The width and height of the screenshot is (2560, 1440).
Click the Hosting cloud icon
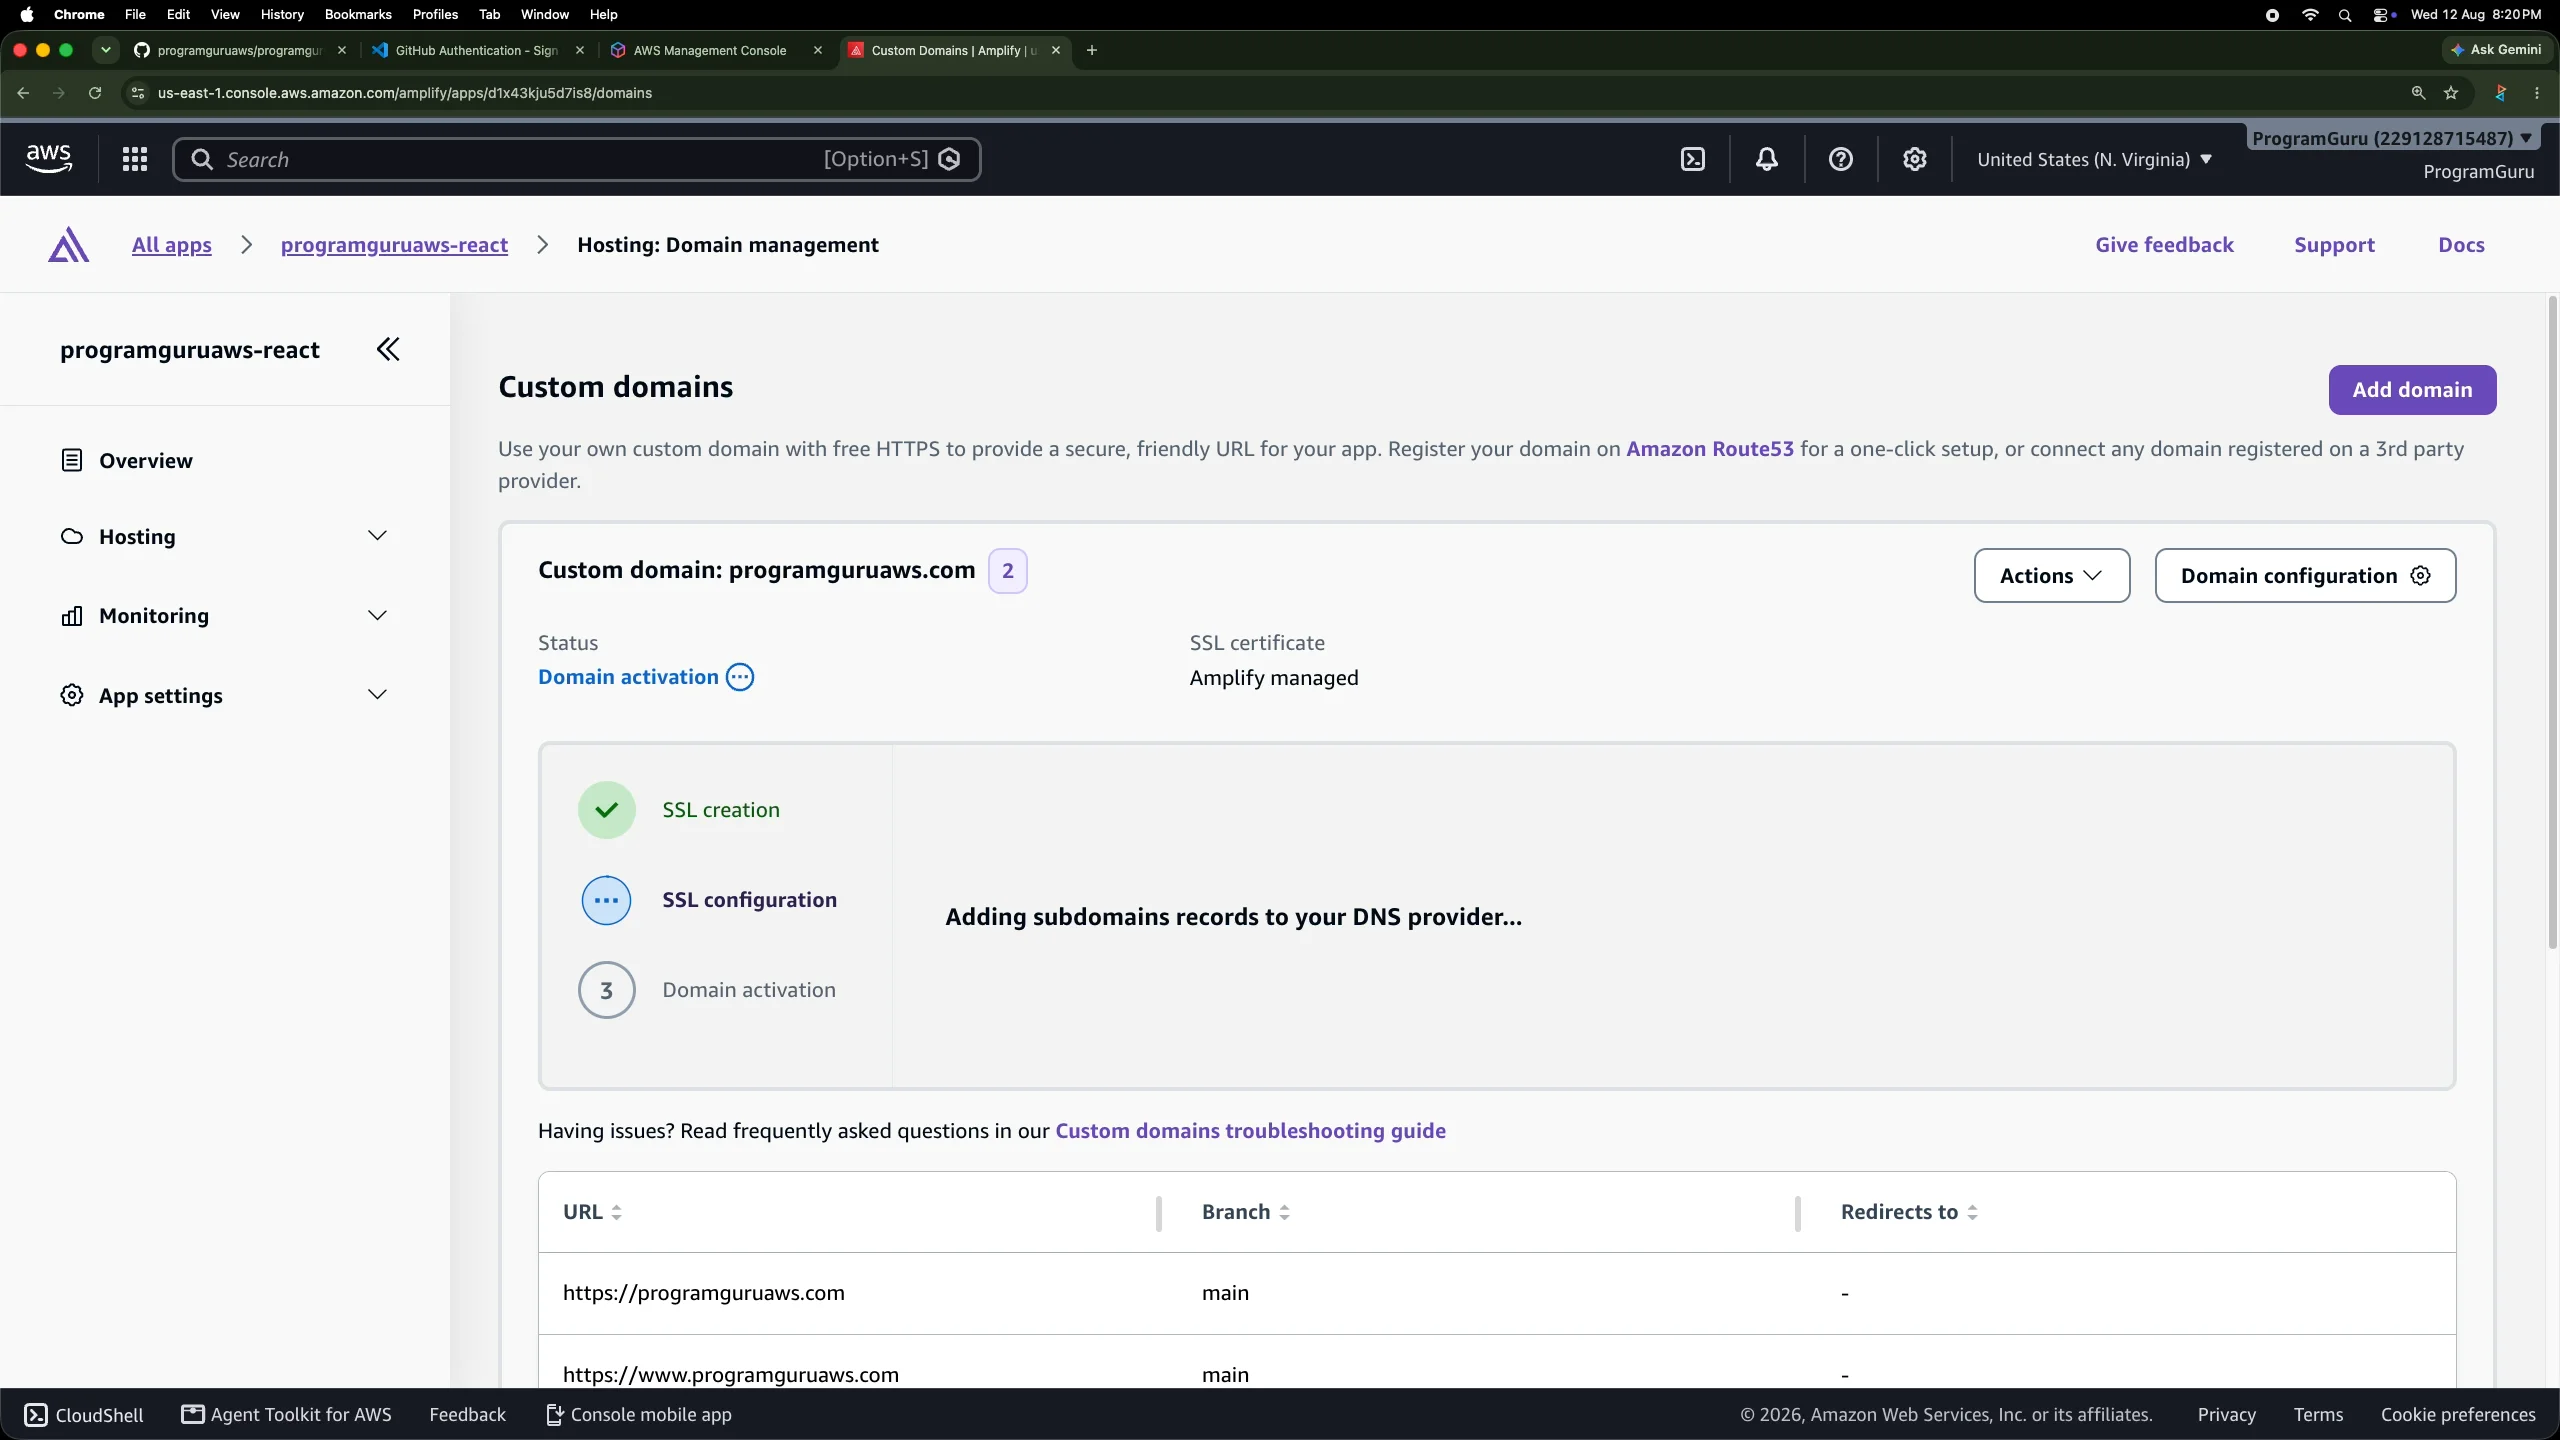coord(72,536)
